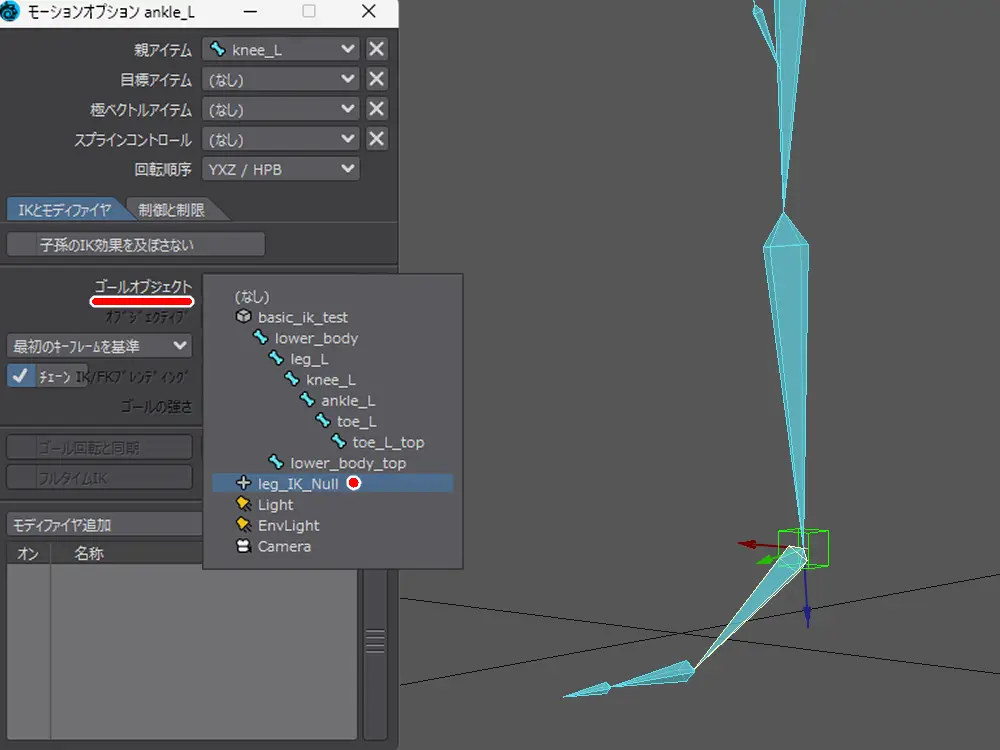Clear the parent item knee_L with X button

pos(377,49)
